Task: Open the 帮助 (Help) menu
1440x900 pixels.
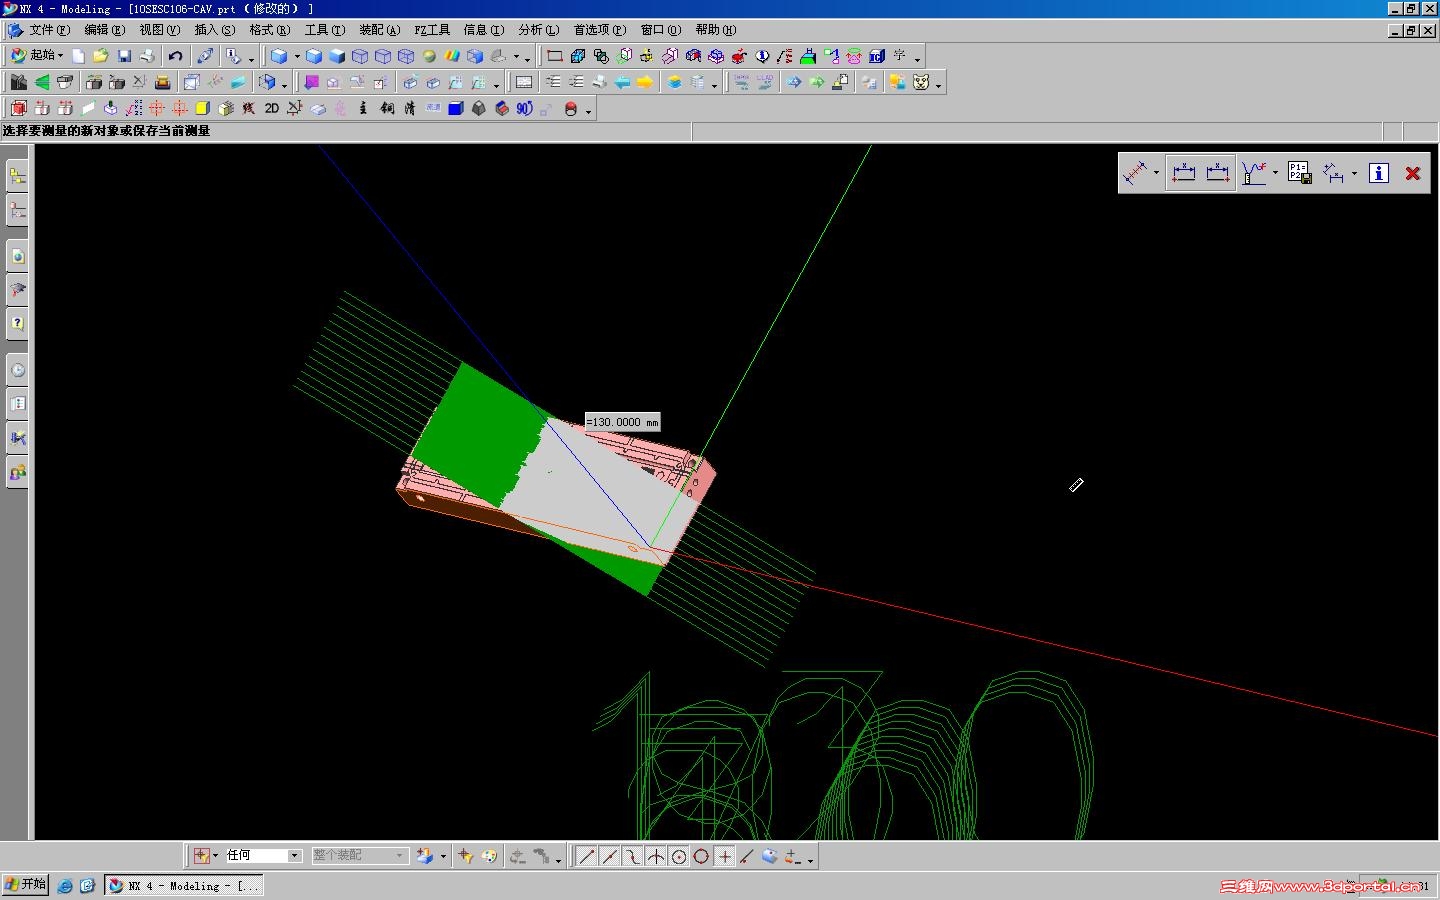Action: [x=715, y=30]
